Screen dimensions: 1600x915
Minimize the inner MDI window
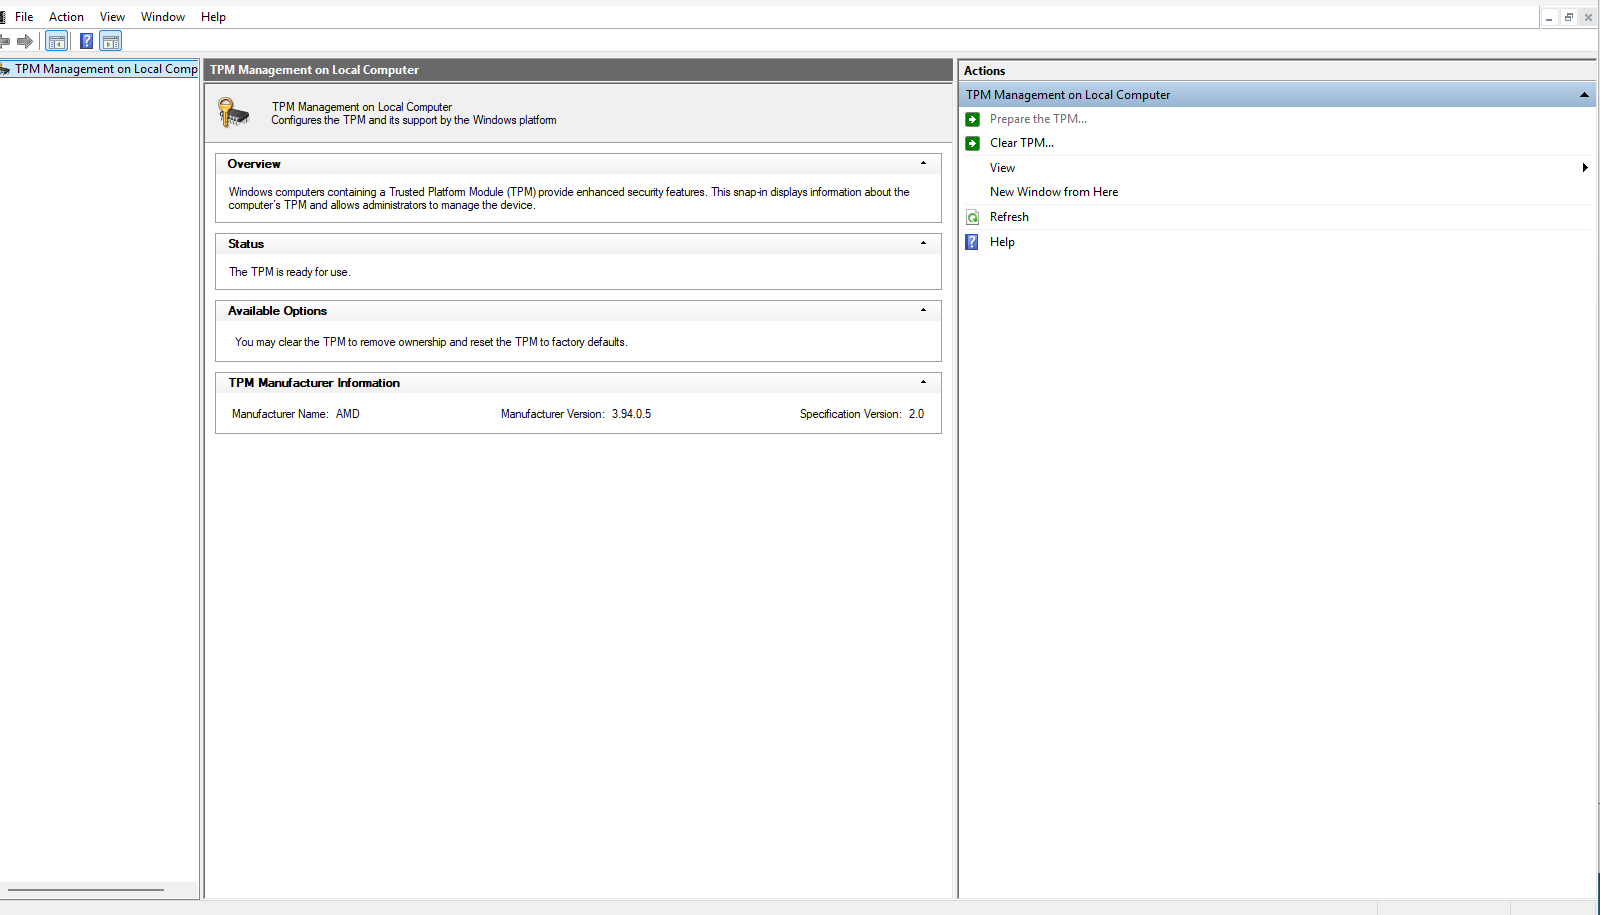(1549, 17)
